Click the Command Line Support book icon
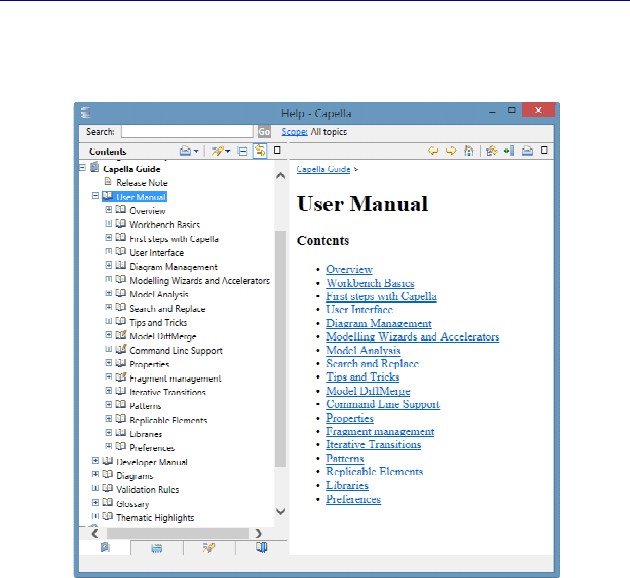Screen dimensions: 630x578 click(x=121, y=349)
